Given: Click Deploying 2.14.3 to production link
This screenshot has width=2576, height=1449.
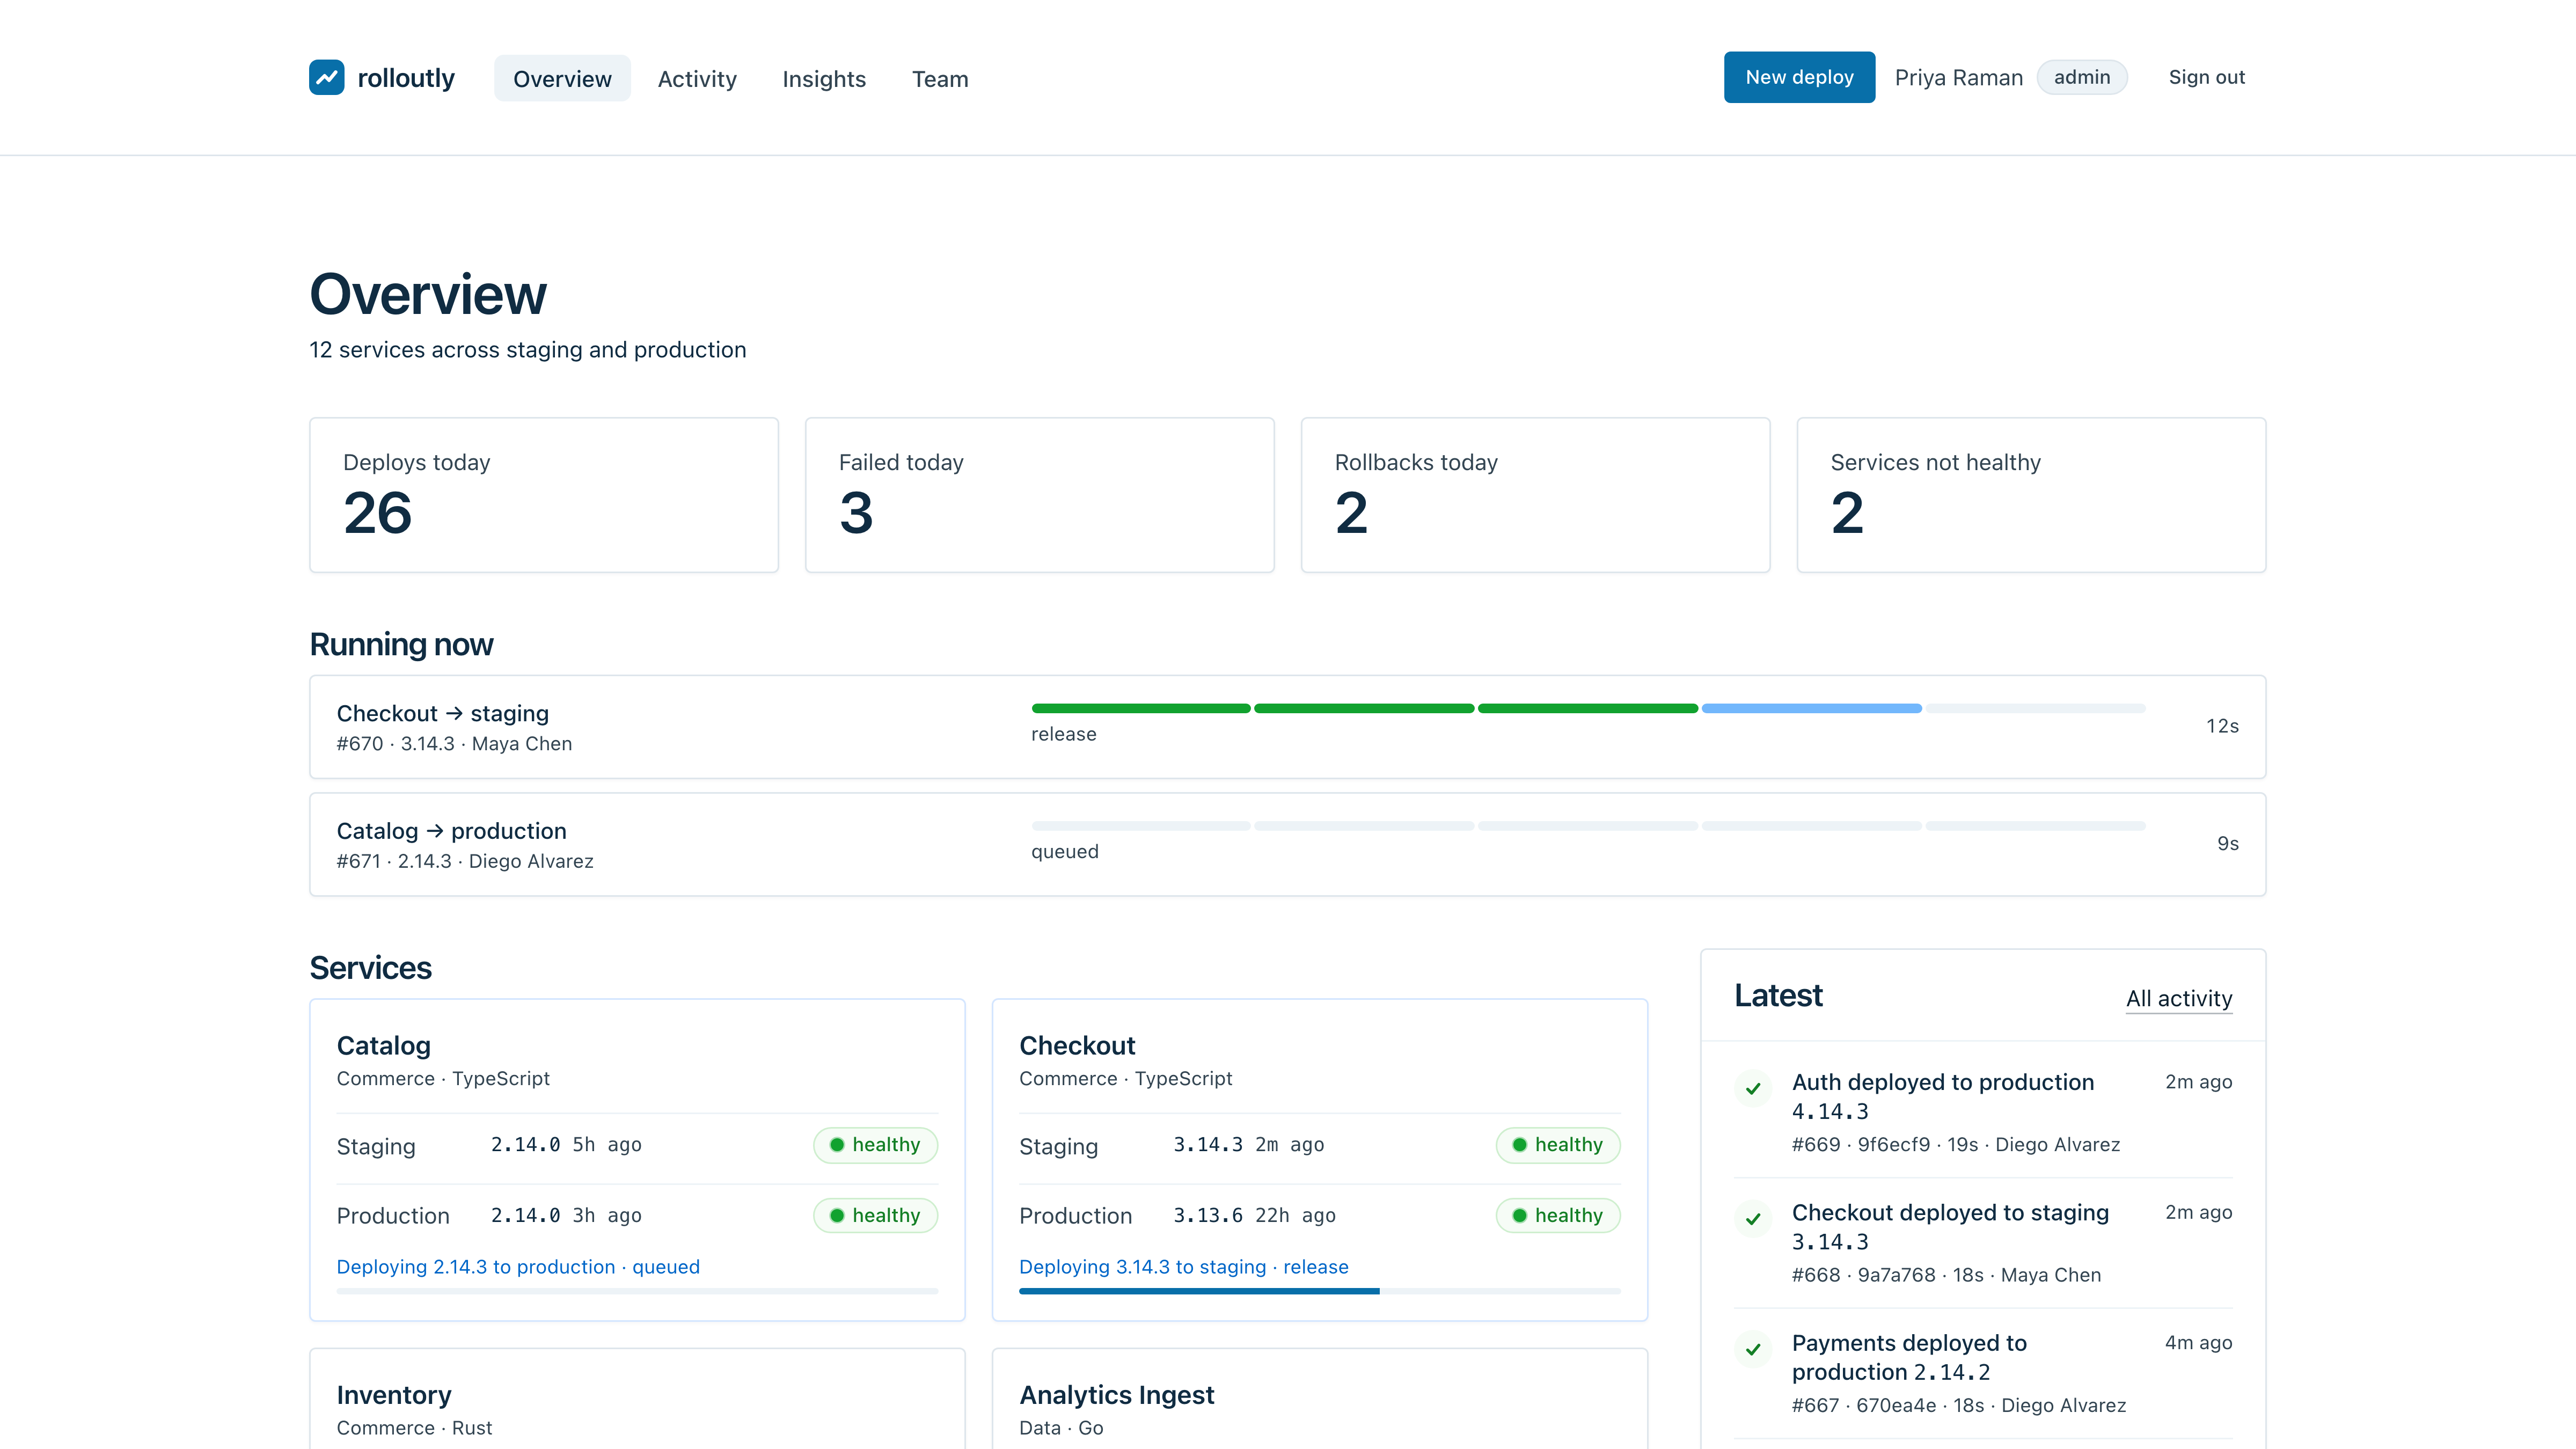Looking at the screenshot, I should [518, 1267].
